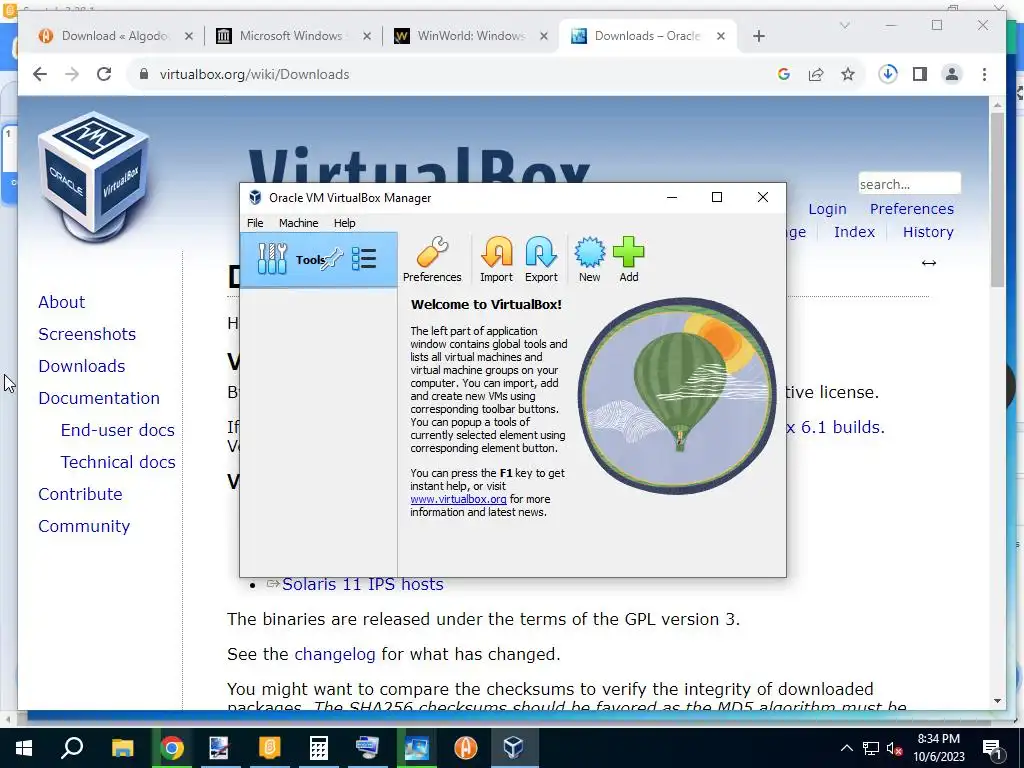Open the Documentation sidebar link
The image size is (1024, 768).
tap(99, 398)
